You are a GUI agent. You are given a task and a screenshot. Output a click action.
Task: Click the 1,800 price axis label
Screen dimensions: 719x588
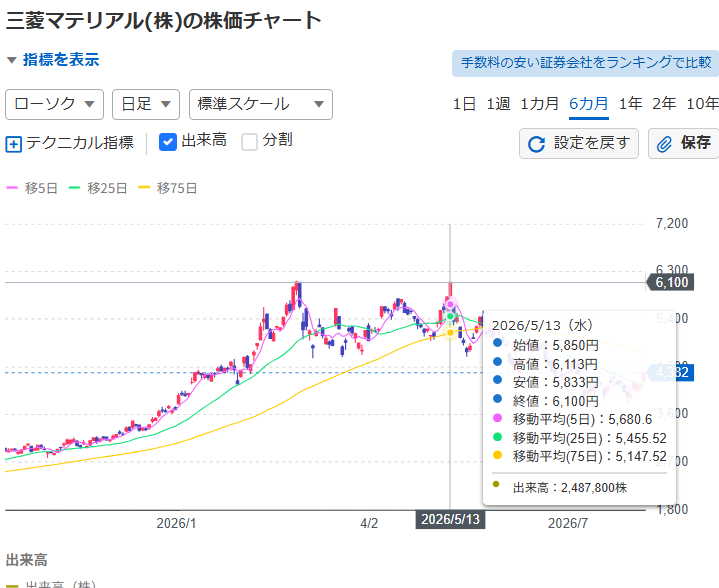point(672,509)
